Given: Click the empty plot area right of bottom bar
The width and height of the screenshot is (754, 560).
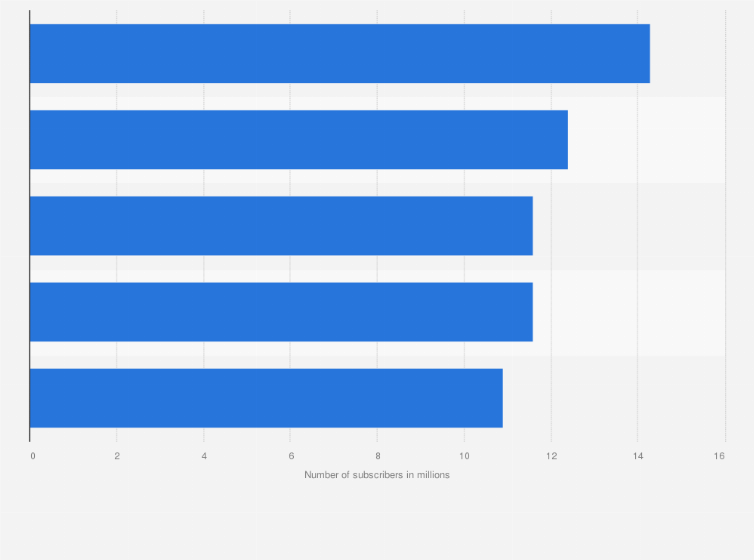Looking at the screenshot, I should click(x=614, y=398).
